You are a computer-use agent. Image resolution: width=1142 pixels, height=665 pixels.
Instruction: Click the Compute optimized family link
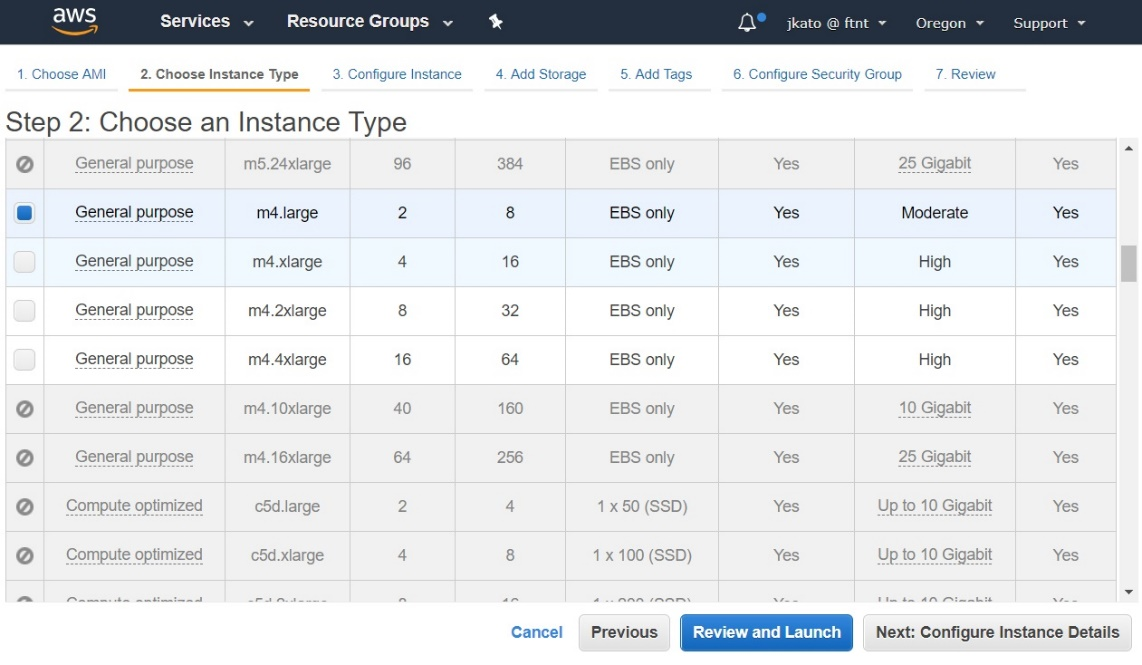(133, 506)
